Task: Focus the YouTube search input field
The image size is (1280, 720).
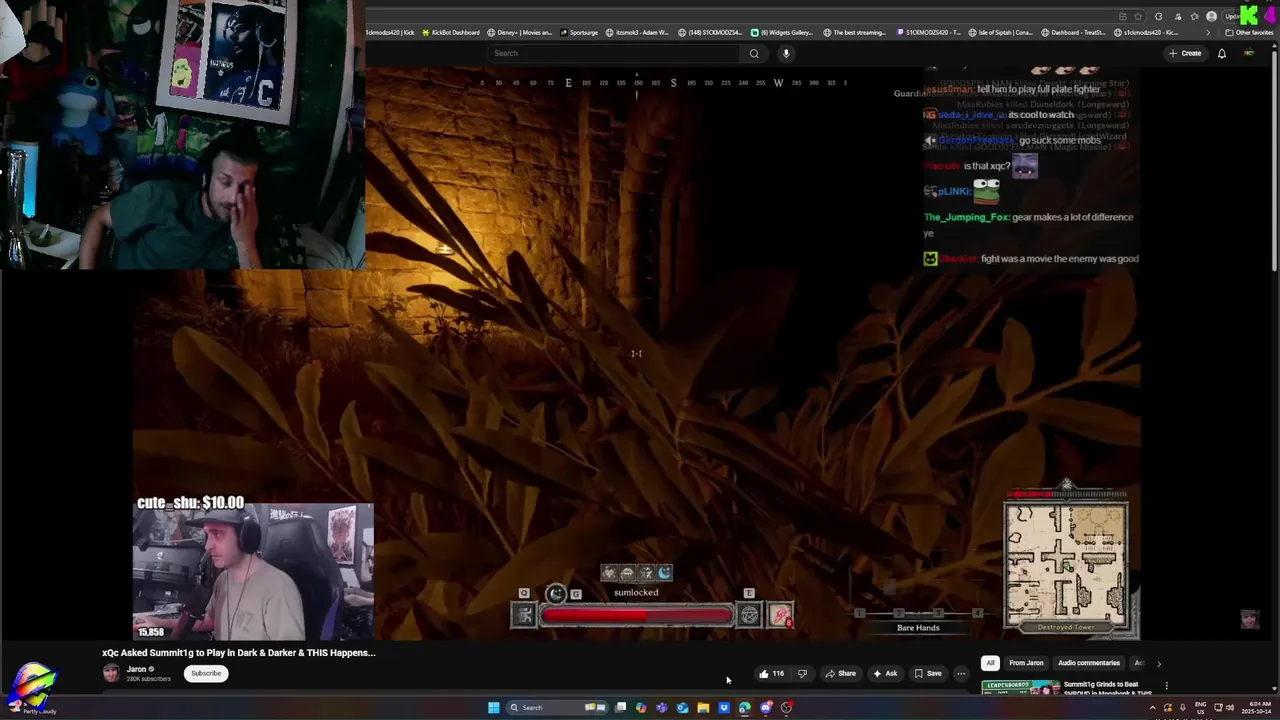Action: tap(615, 53)
